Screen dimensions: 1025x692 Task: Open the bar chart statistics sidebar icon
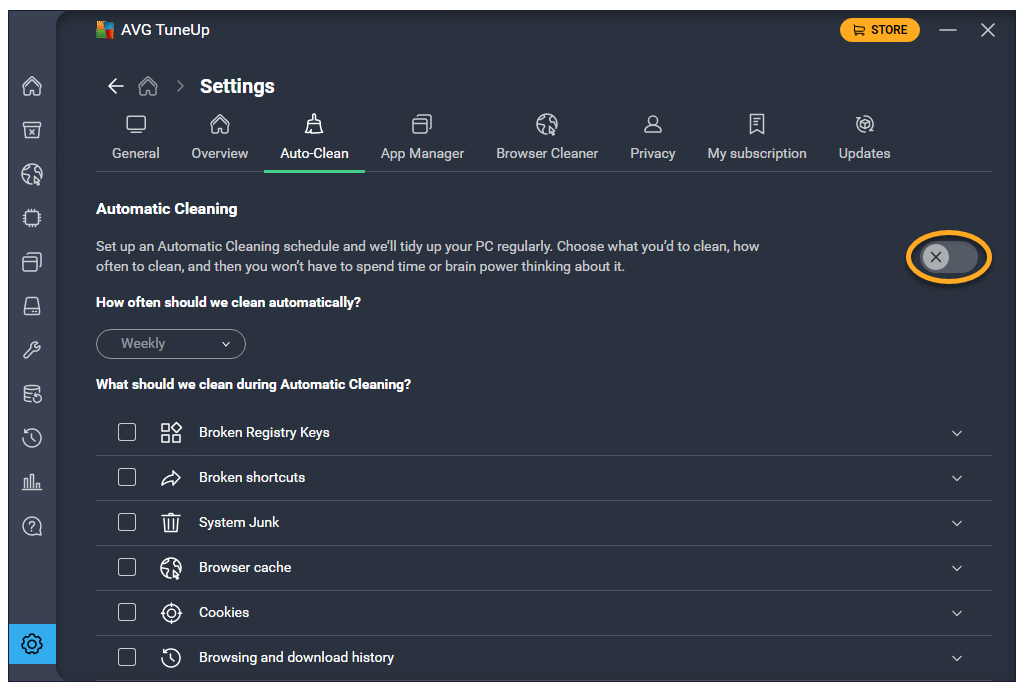tap(32, 482)
